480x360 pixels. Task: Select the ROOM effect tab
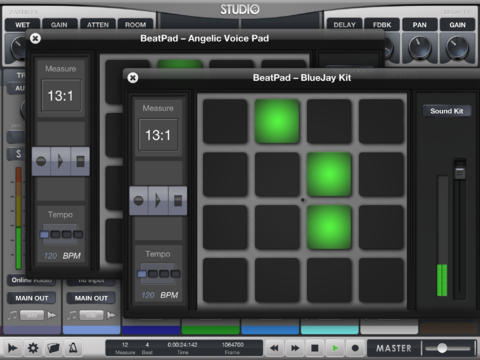point(135,25)
